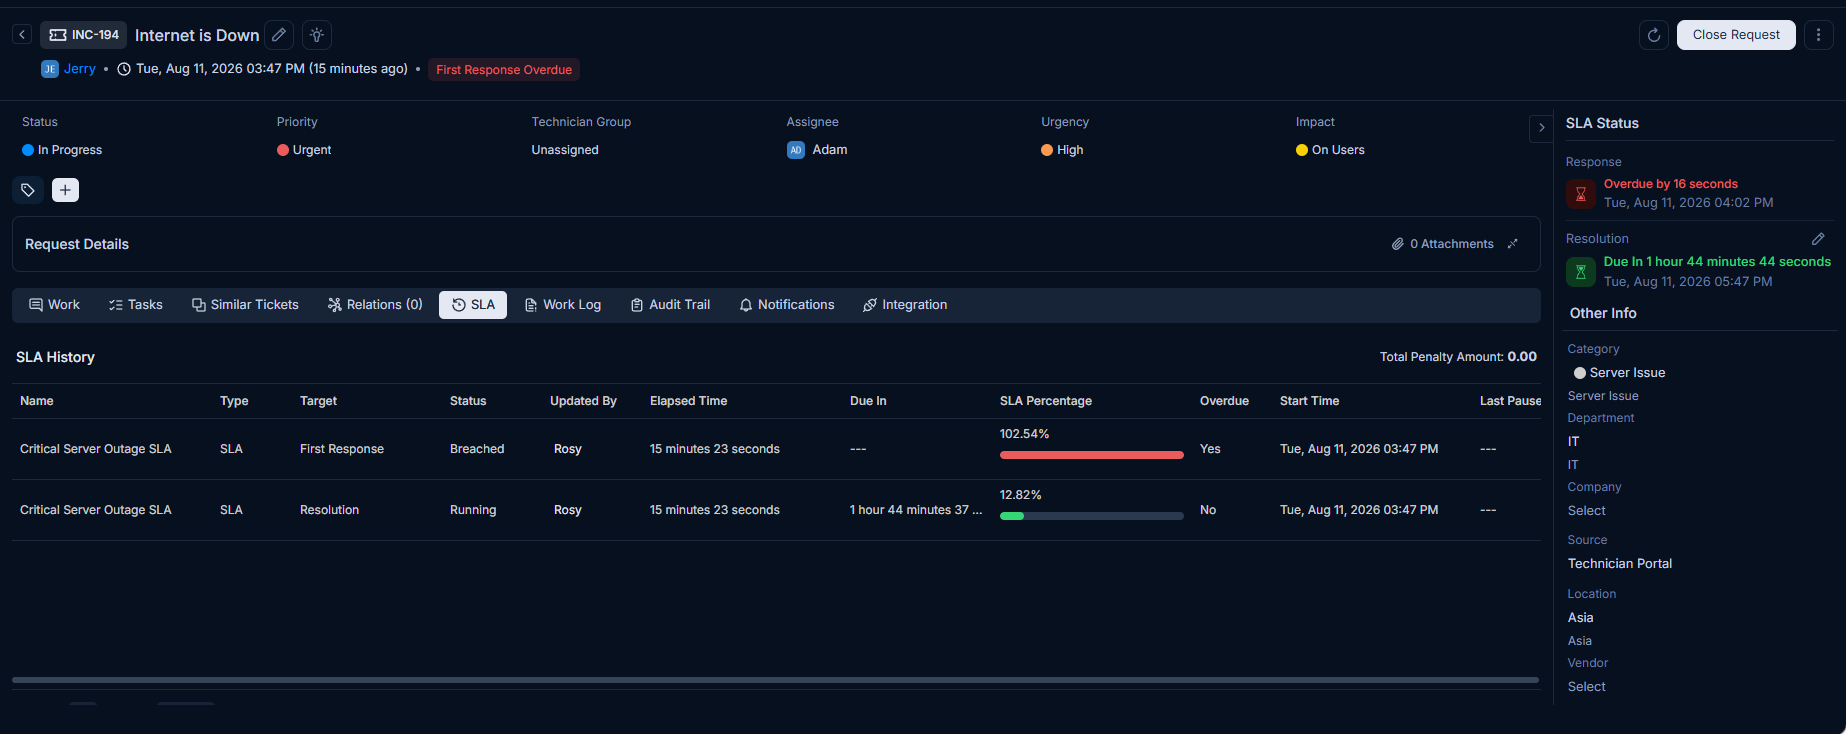1846x734 pixels.
Task: Open the Adam assignee dropdown
Action: [817, 150]
